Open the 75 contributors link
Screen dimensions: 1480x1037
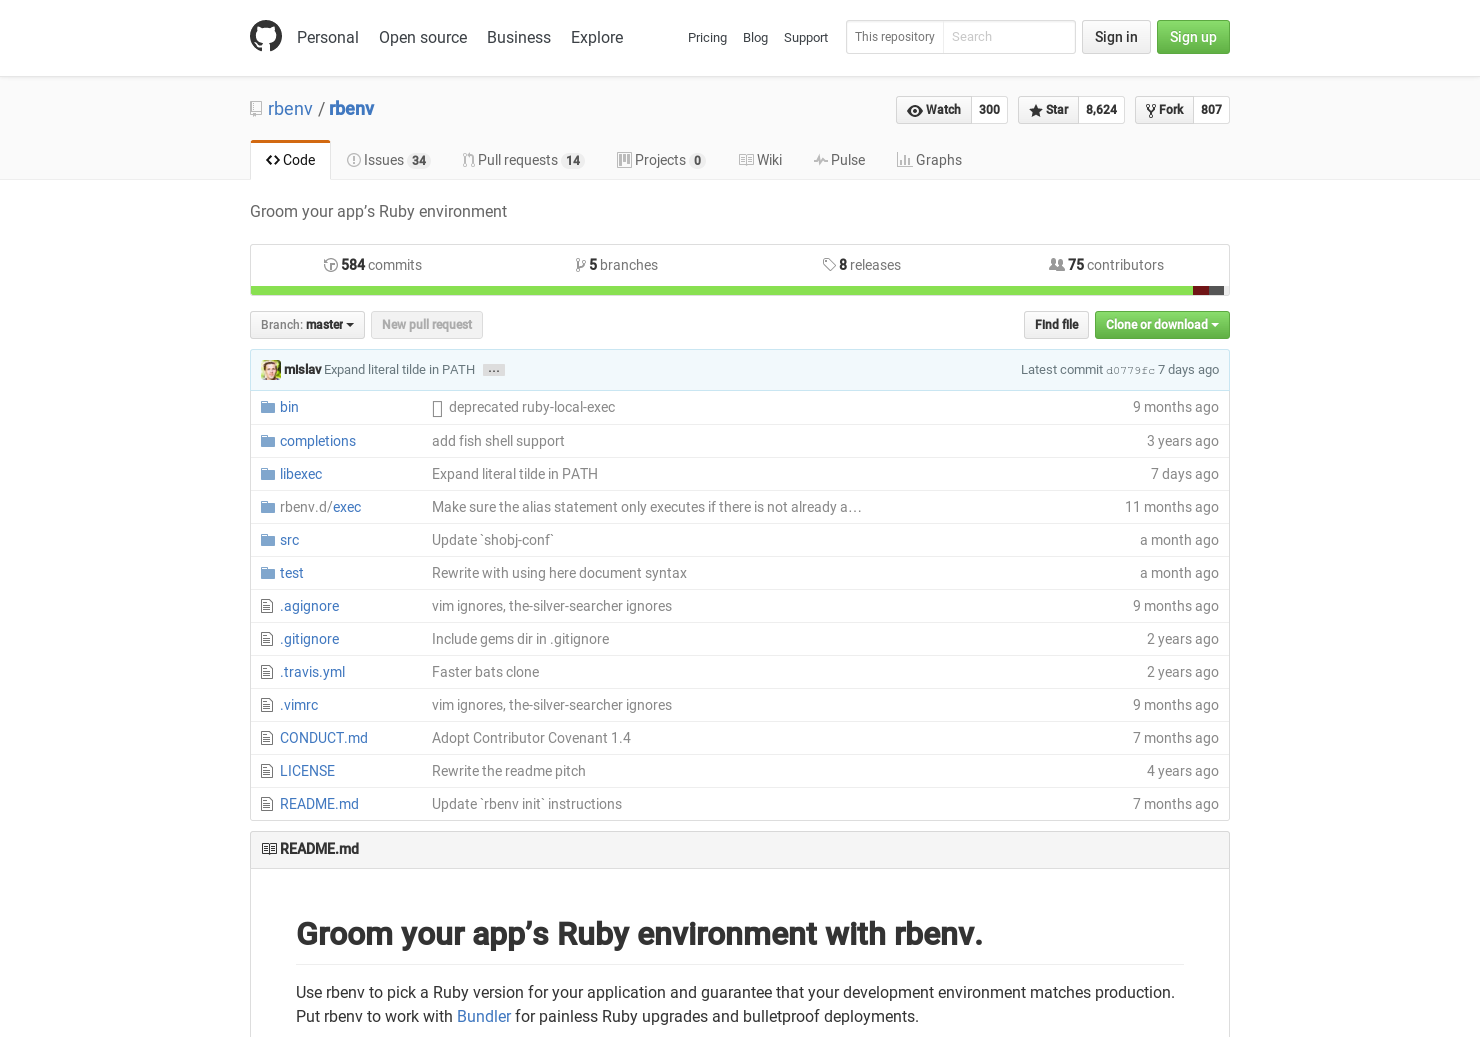(x=1106, y=265)
